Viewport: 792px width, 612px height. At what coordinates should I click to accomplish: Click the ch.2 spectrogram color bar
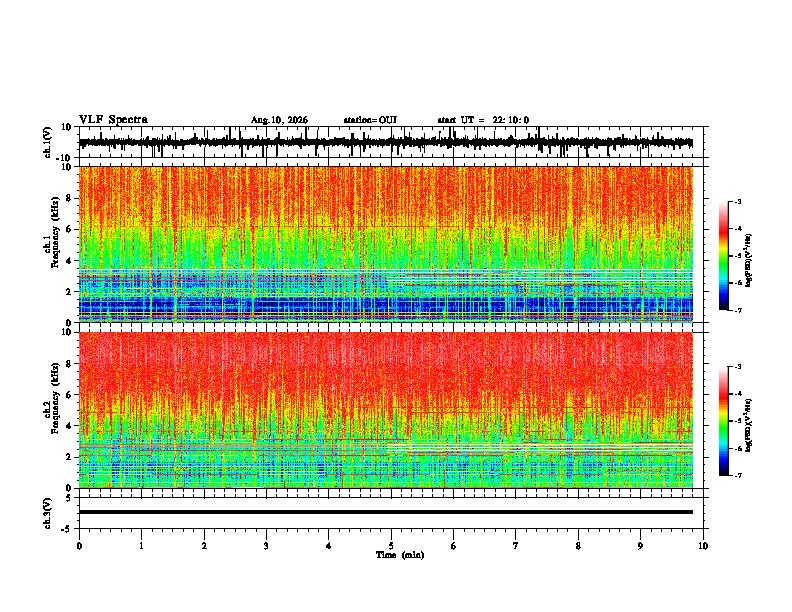pos(723,421)
